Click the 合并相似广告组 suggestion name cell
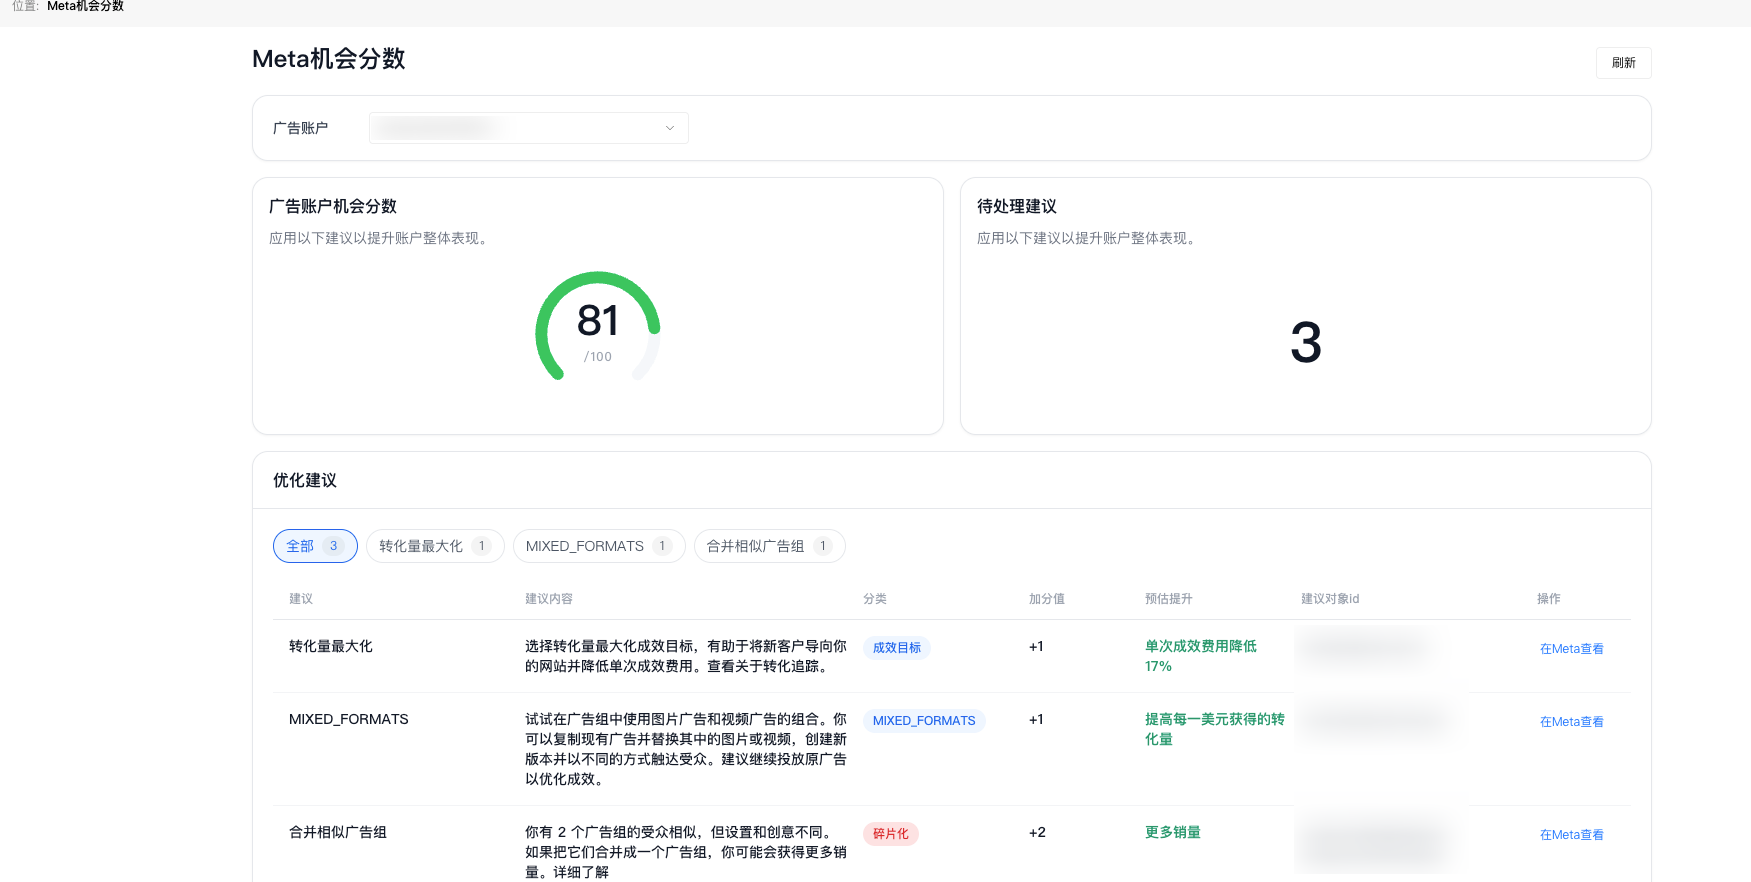 pyautogui.click(x=338, y=832)
